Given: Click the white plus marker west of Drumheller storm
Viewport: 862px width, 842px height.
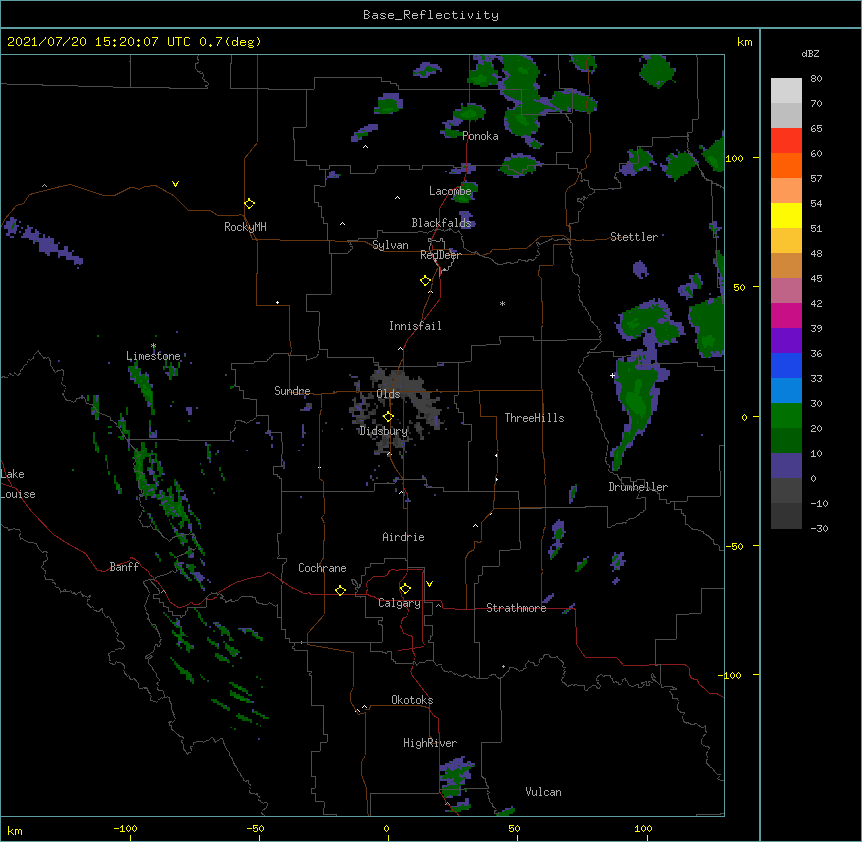Looking at the screenshot, I should click(612, 375).
